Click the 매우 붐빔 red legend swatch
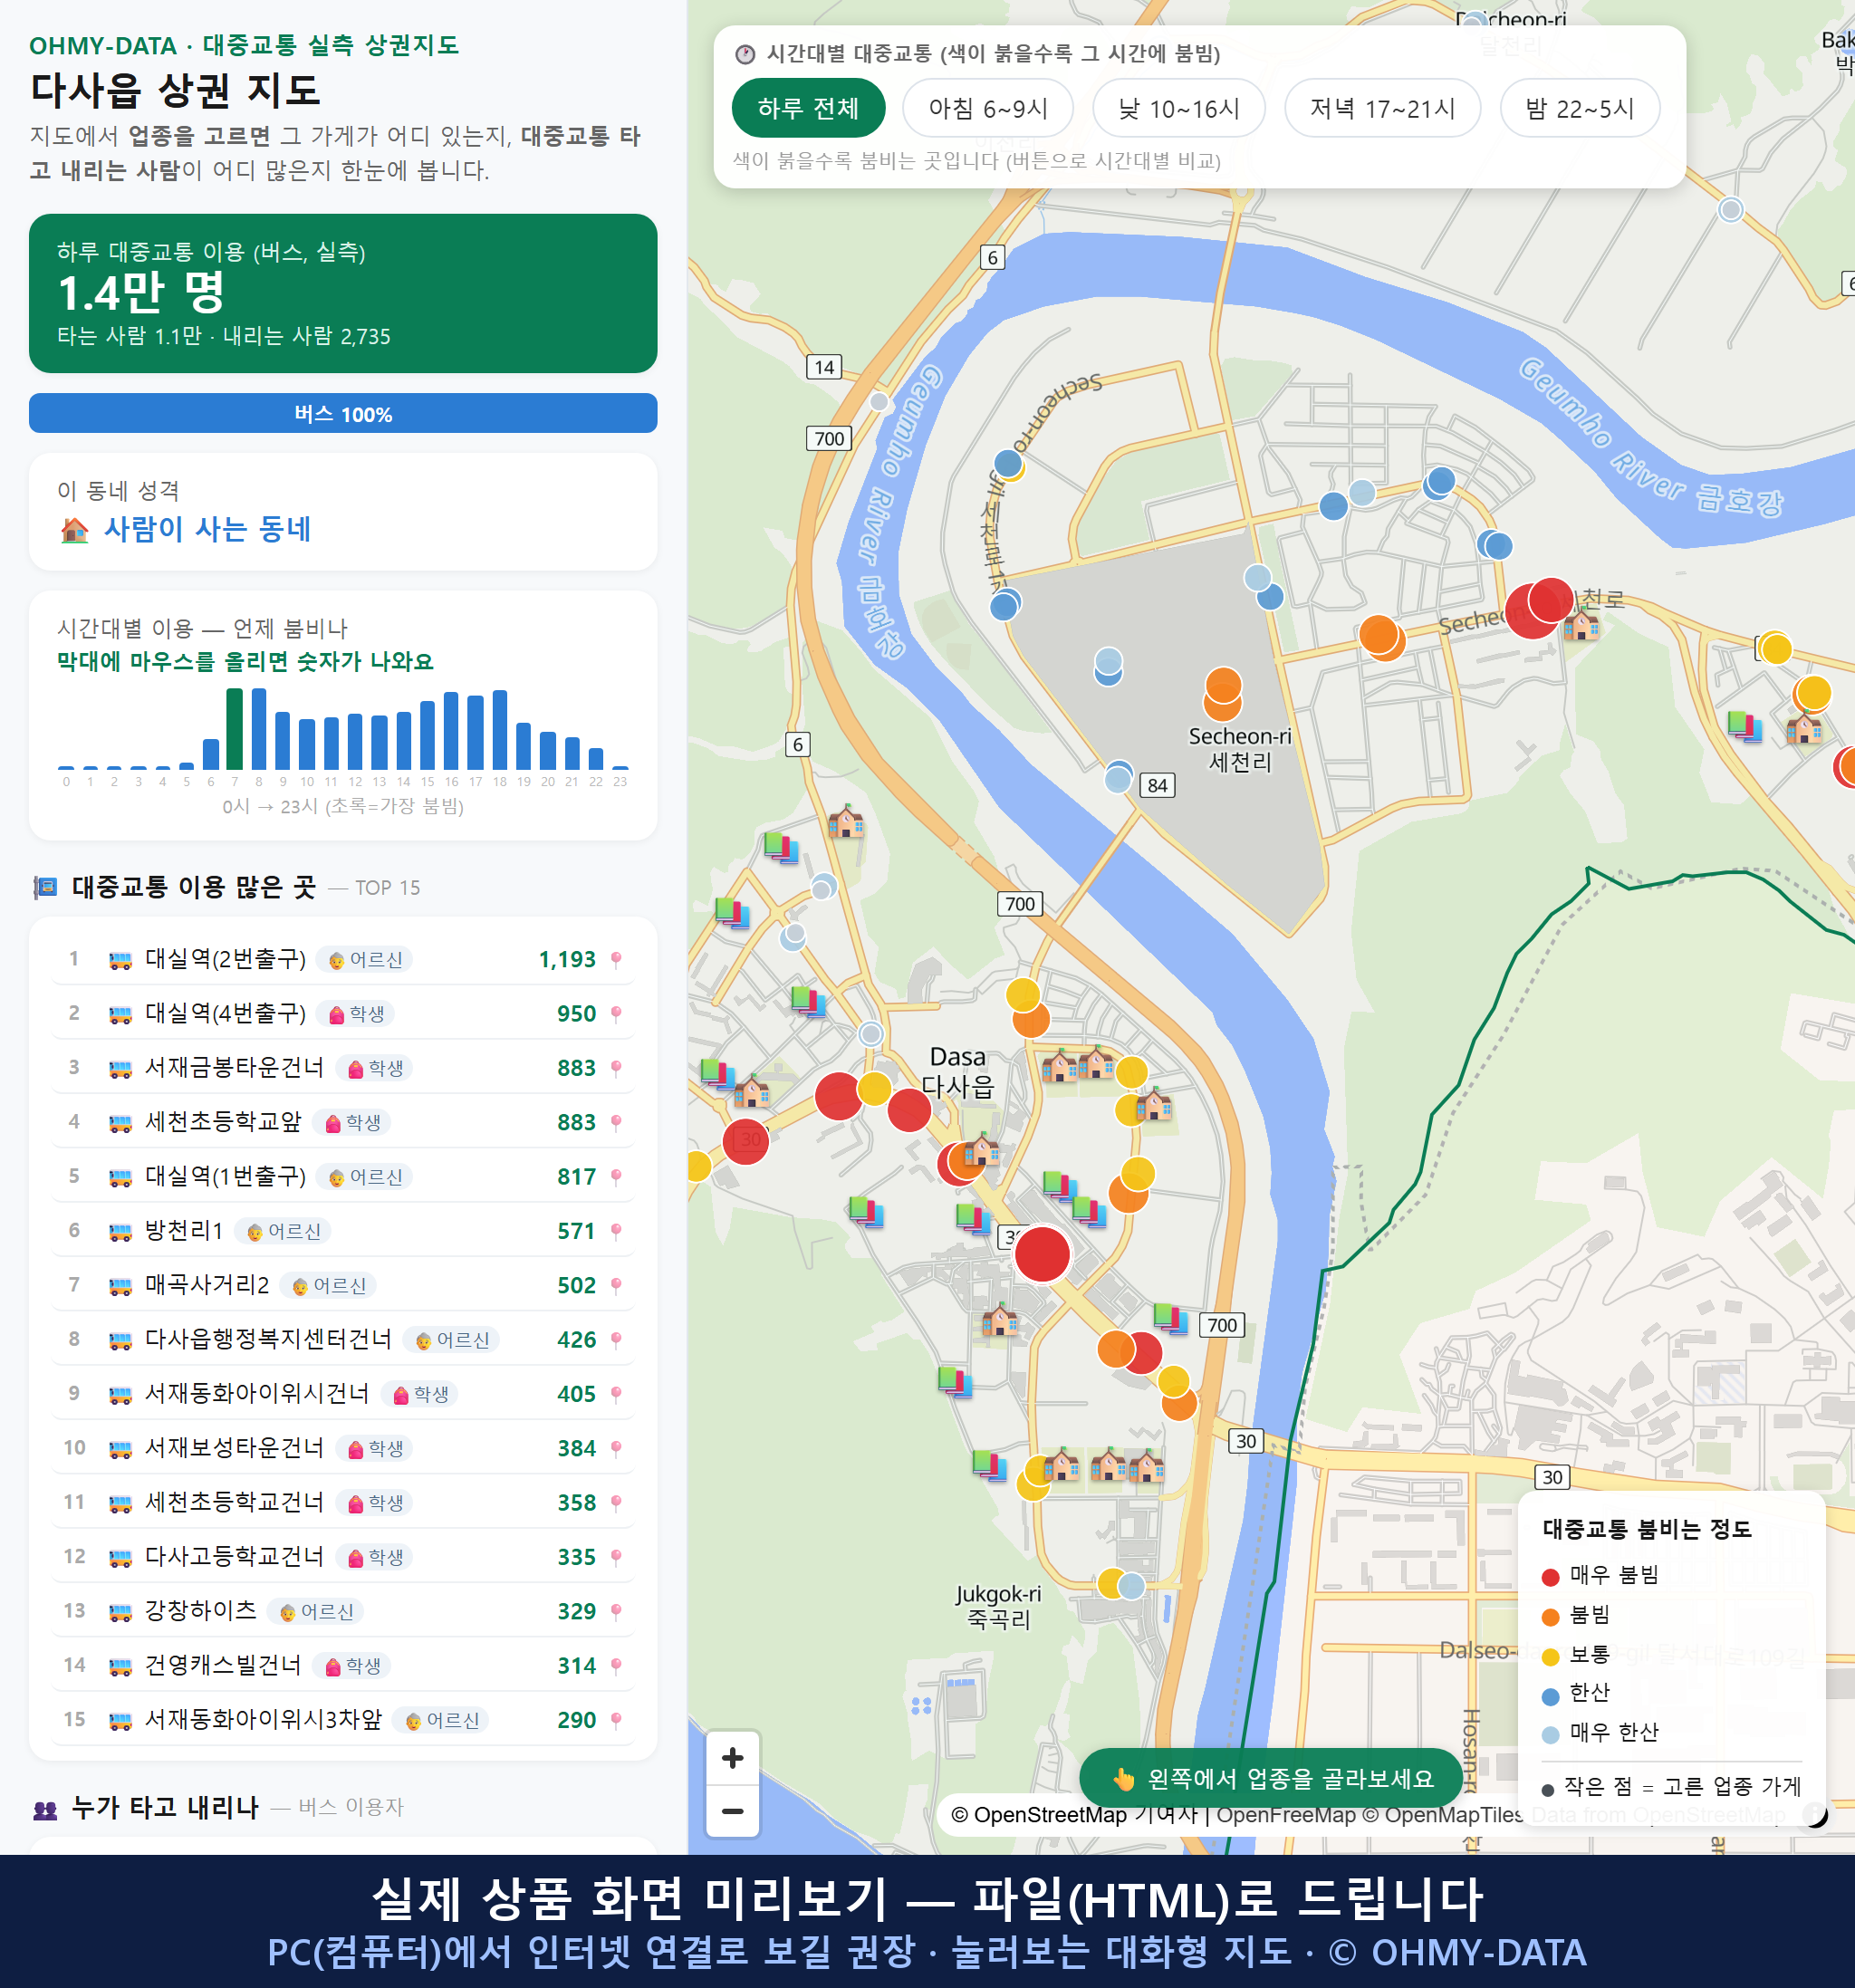 click(1550, 1577)
